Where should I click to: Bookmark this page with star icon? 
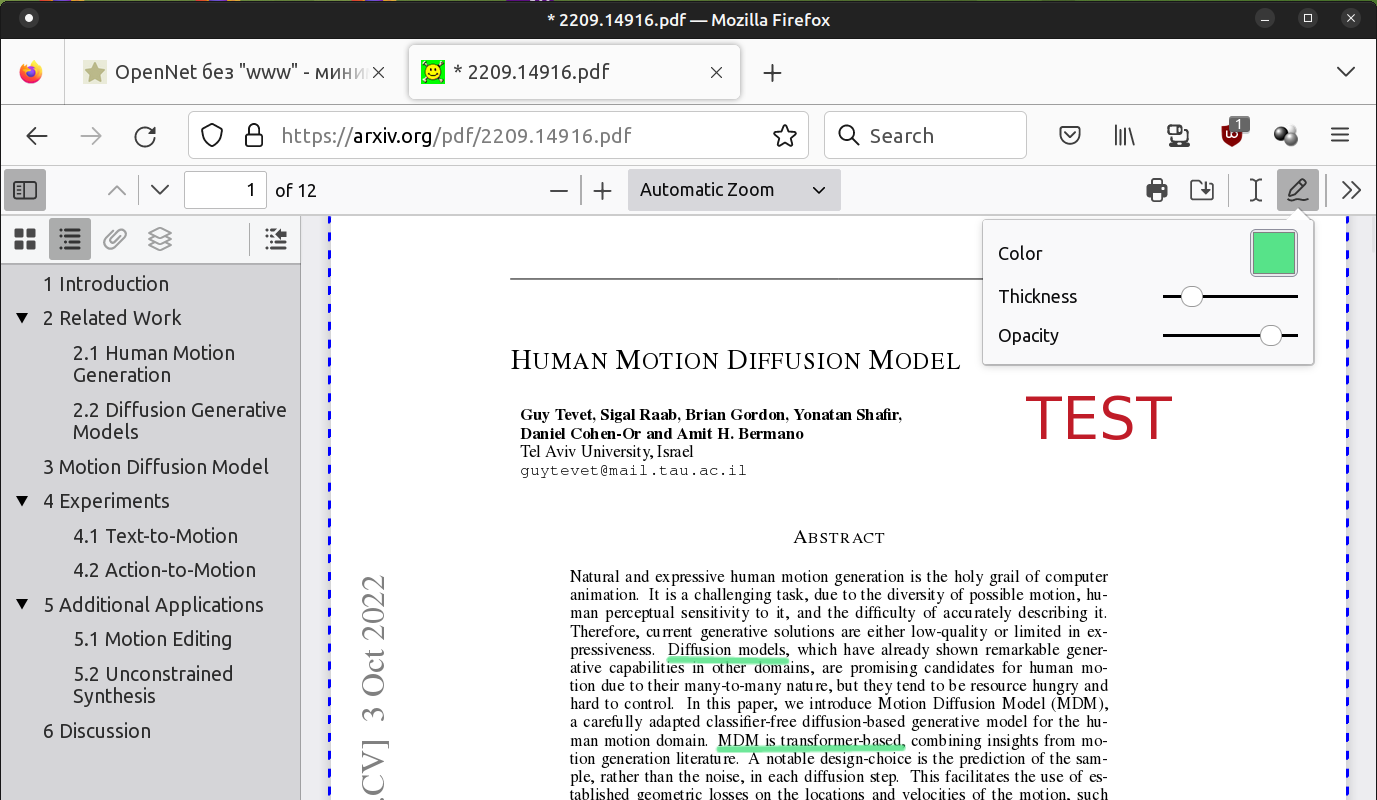point(785,136)
